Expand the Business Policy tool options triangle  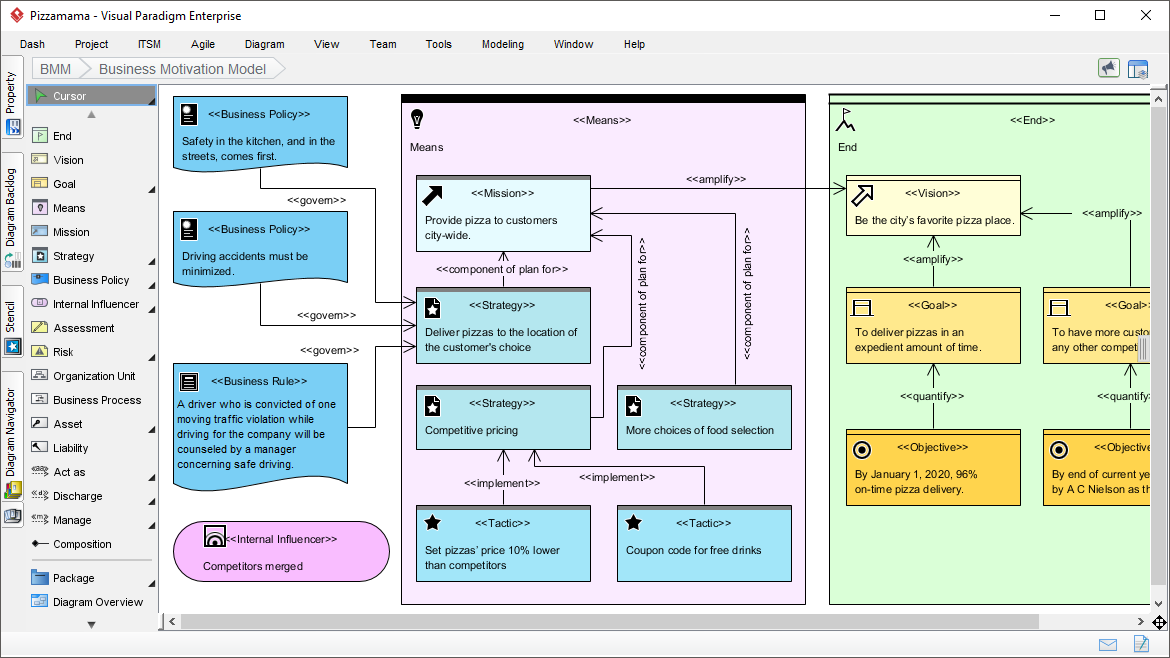tap(151, 286)
